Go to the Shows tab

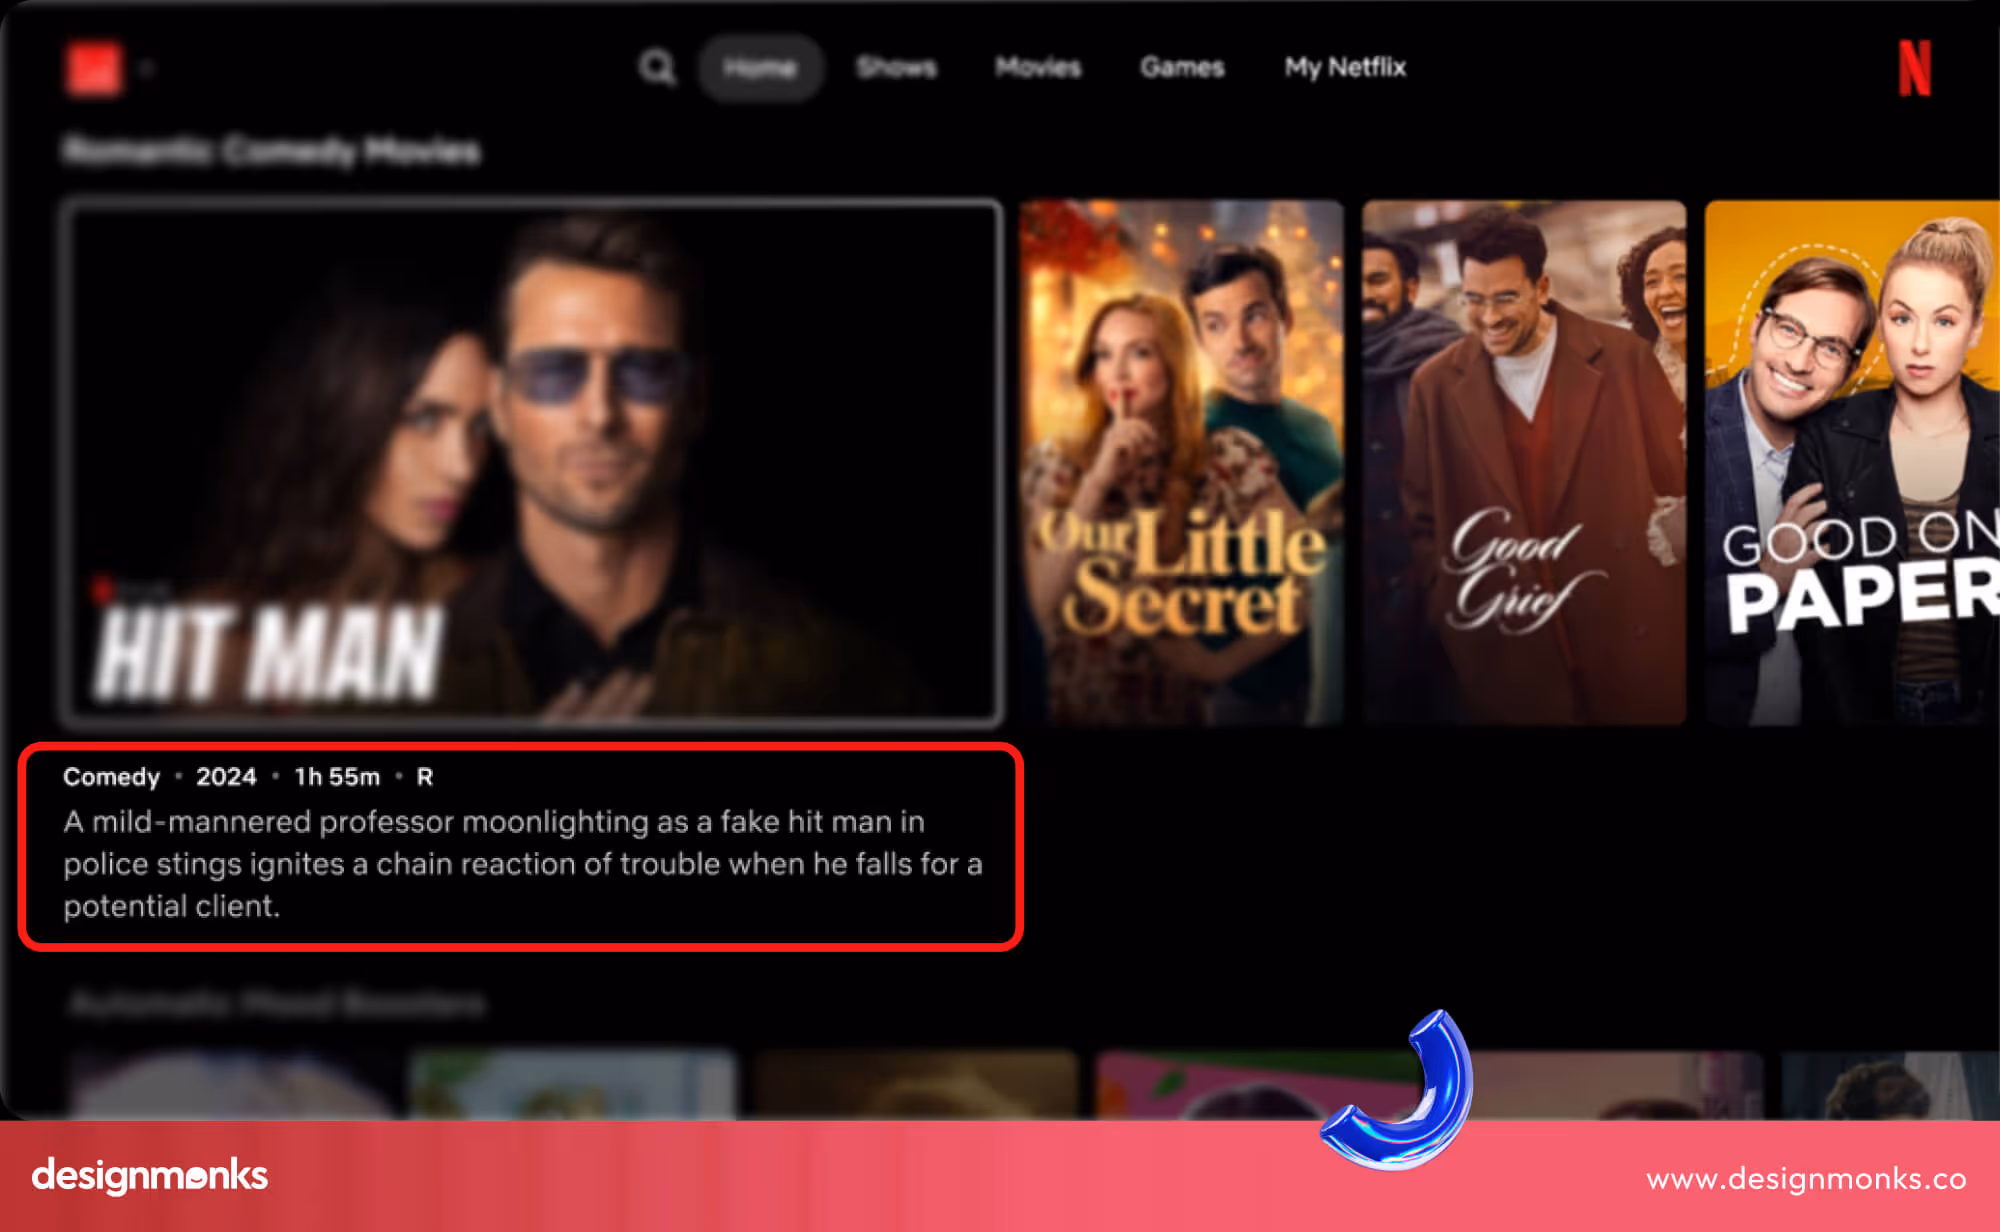(896, 68)
